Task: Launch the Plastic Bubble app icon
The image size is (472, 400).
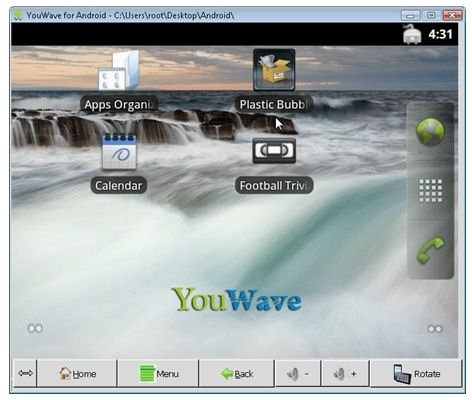Action: coord(274,70)
